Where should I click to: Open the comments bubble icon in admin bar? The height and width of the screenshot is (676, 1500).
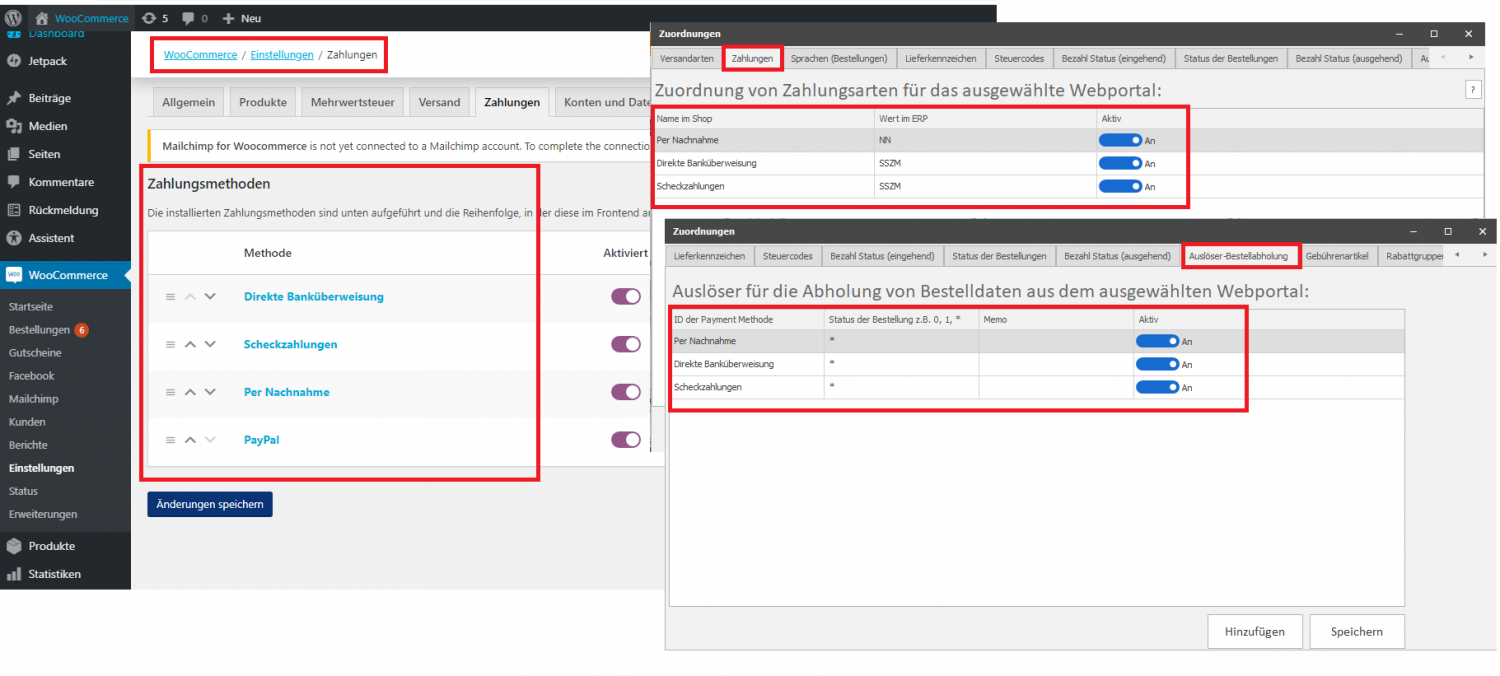coord(189,18)
